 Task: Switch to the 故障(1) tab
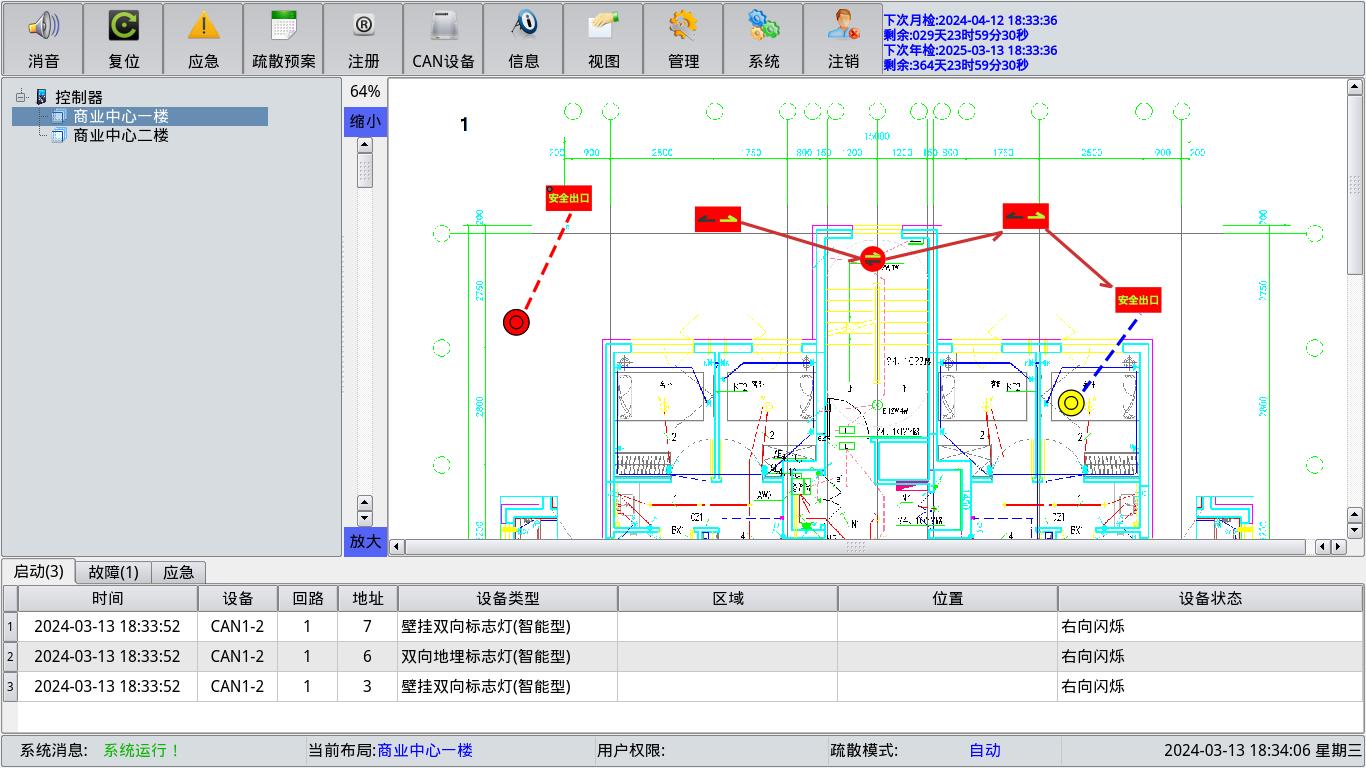pyautogui.click(x=113, y=573)
